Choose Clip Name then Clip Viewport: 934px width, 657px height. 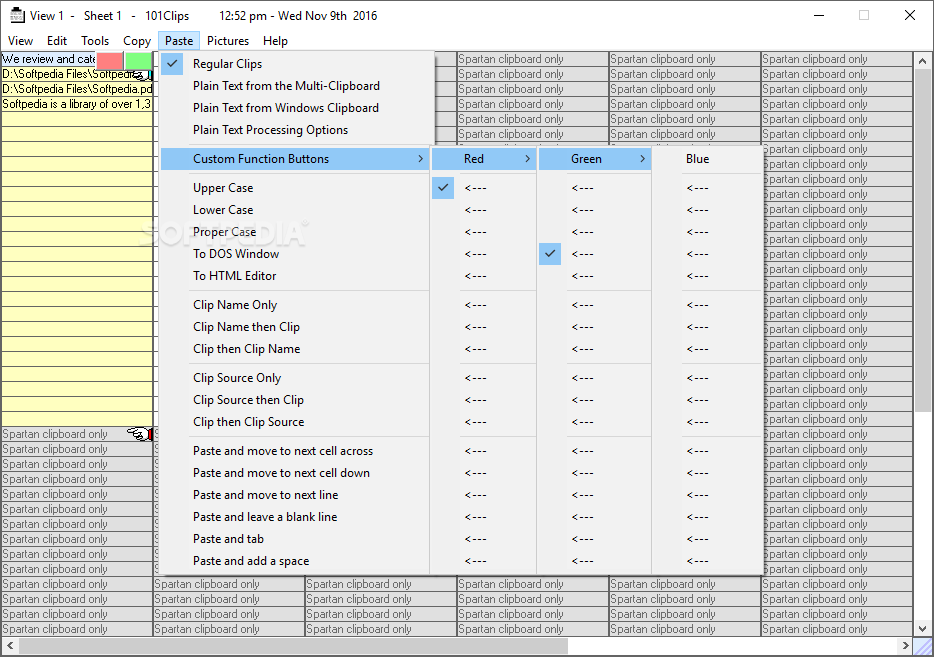click(x=295, y=327)
